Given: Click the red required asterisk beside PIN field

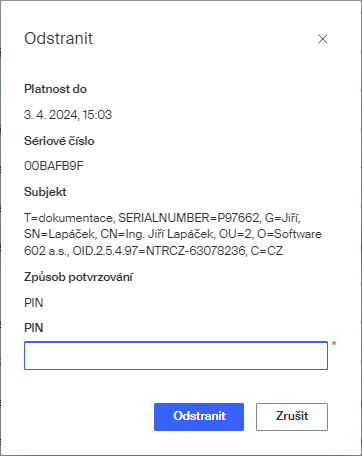Looking at the screenshot, I should (x=334, y=344).
